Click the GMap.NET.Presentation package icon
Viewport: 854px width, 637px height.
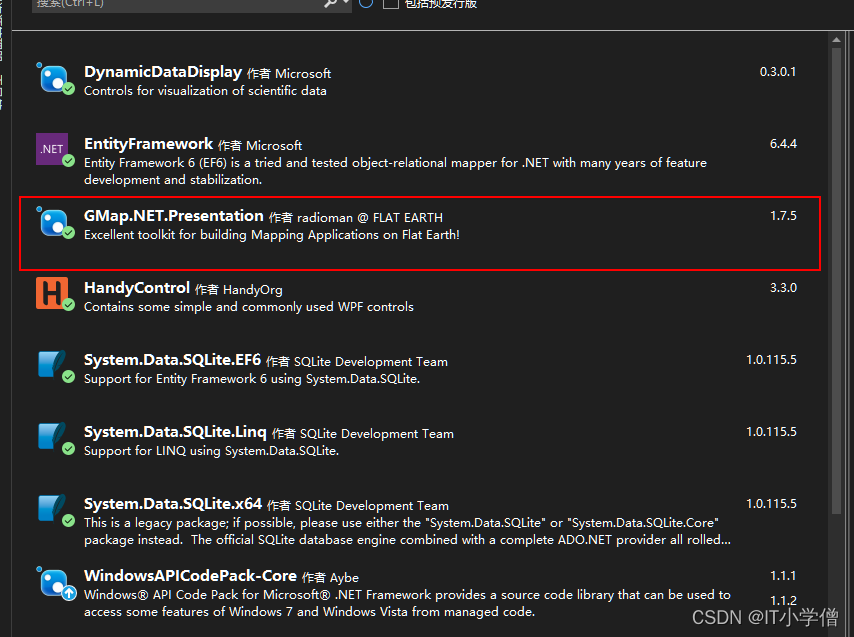pyautogui.click(x=54, y=223)
